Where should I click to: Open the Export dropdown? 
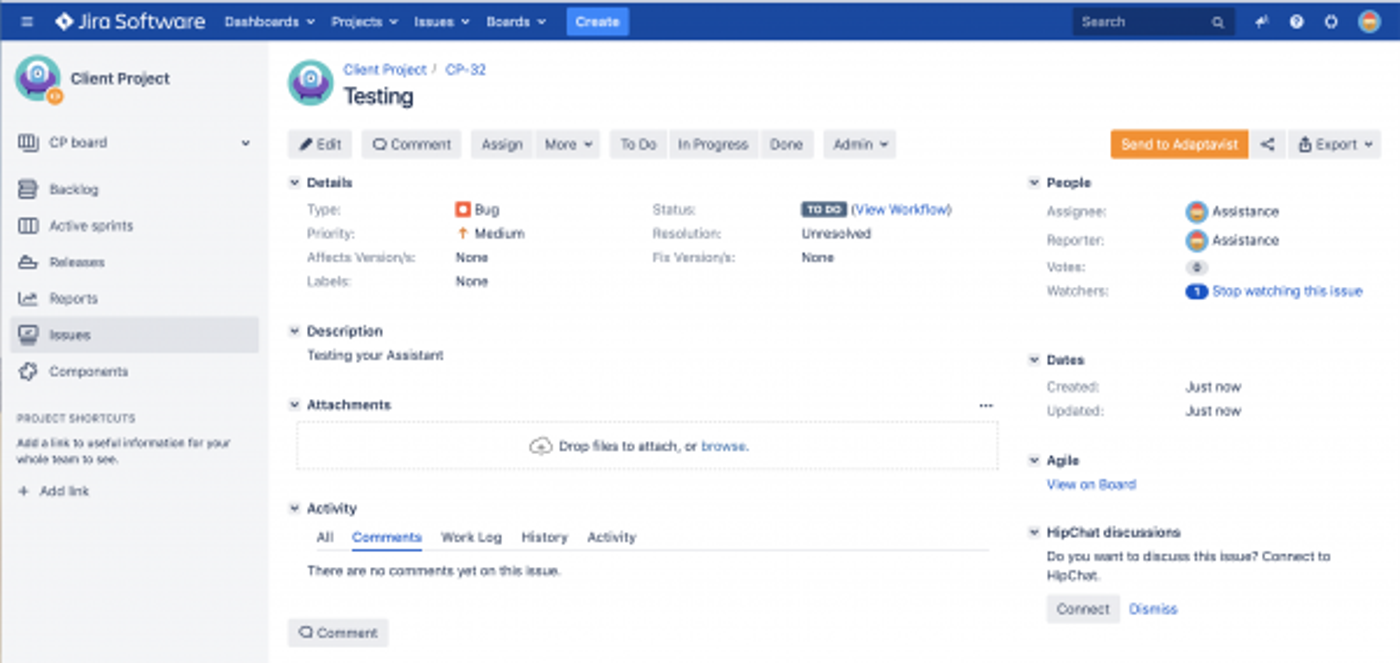[1334, 144]
